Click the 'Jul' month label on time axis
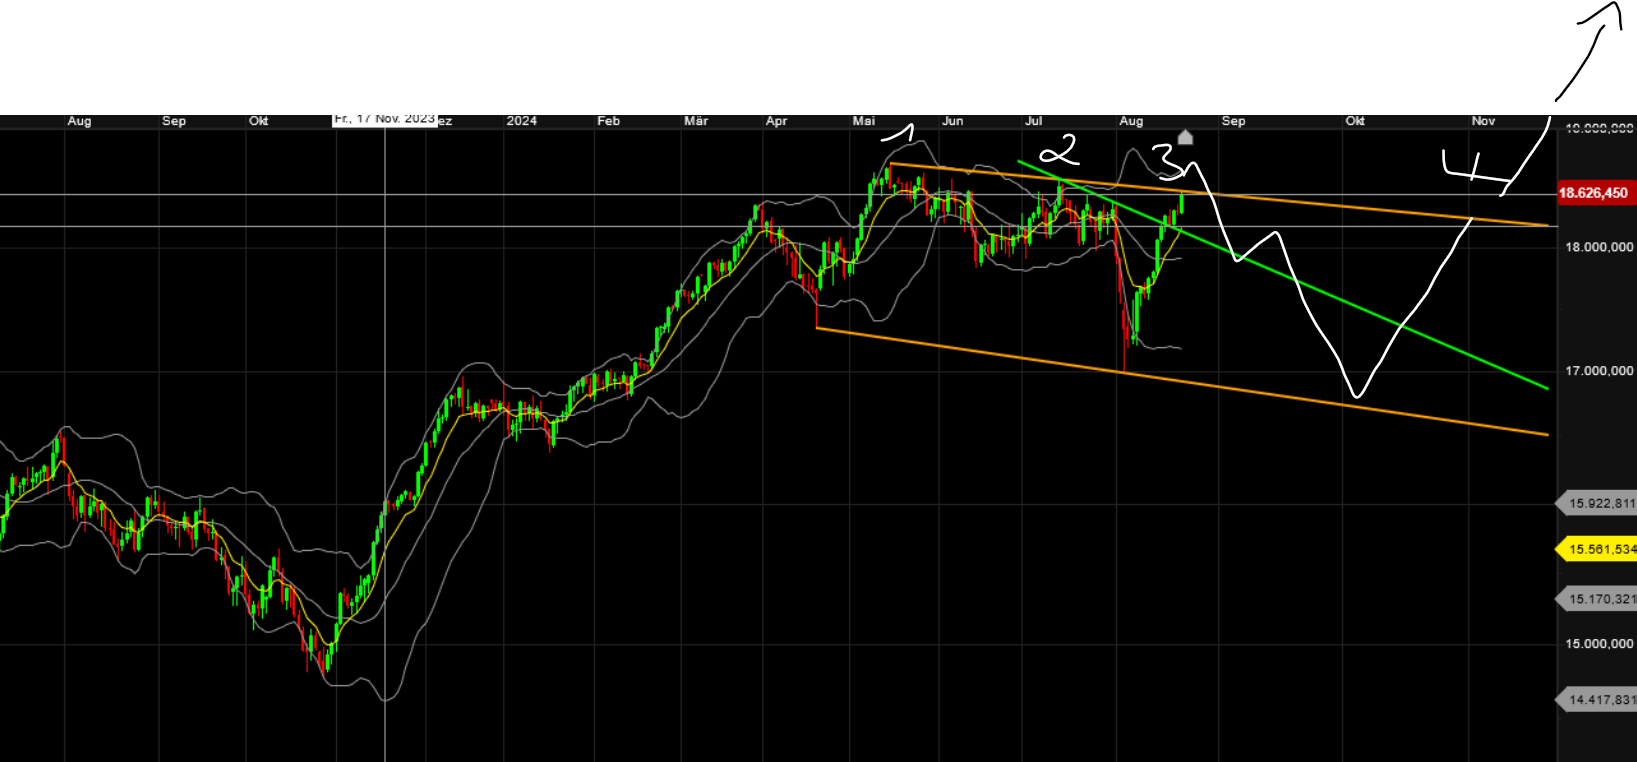 tap(1034, 121)
